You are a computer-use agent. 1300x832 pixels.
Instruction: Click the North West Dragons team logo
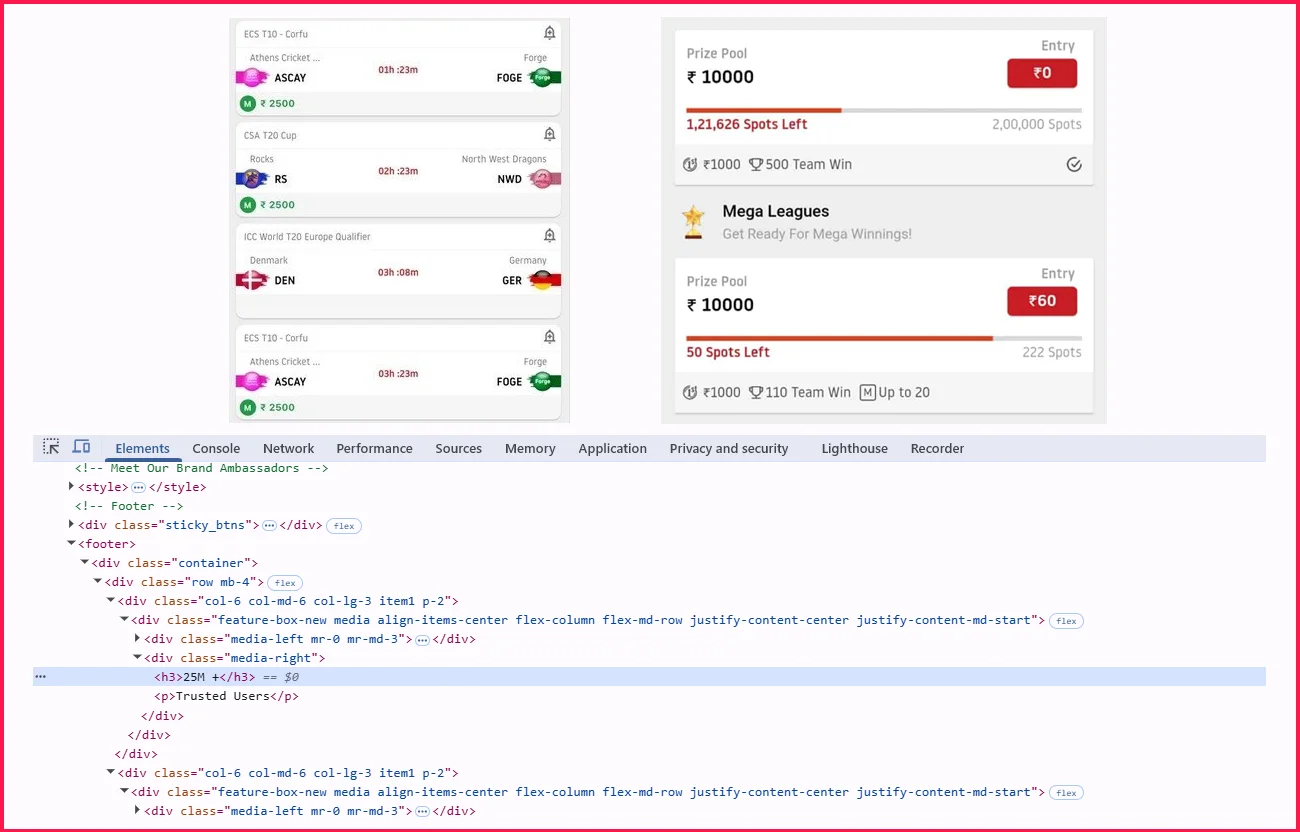[x=543, y=179]
